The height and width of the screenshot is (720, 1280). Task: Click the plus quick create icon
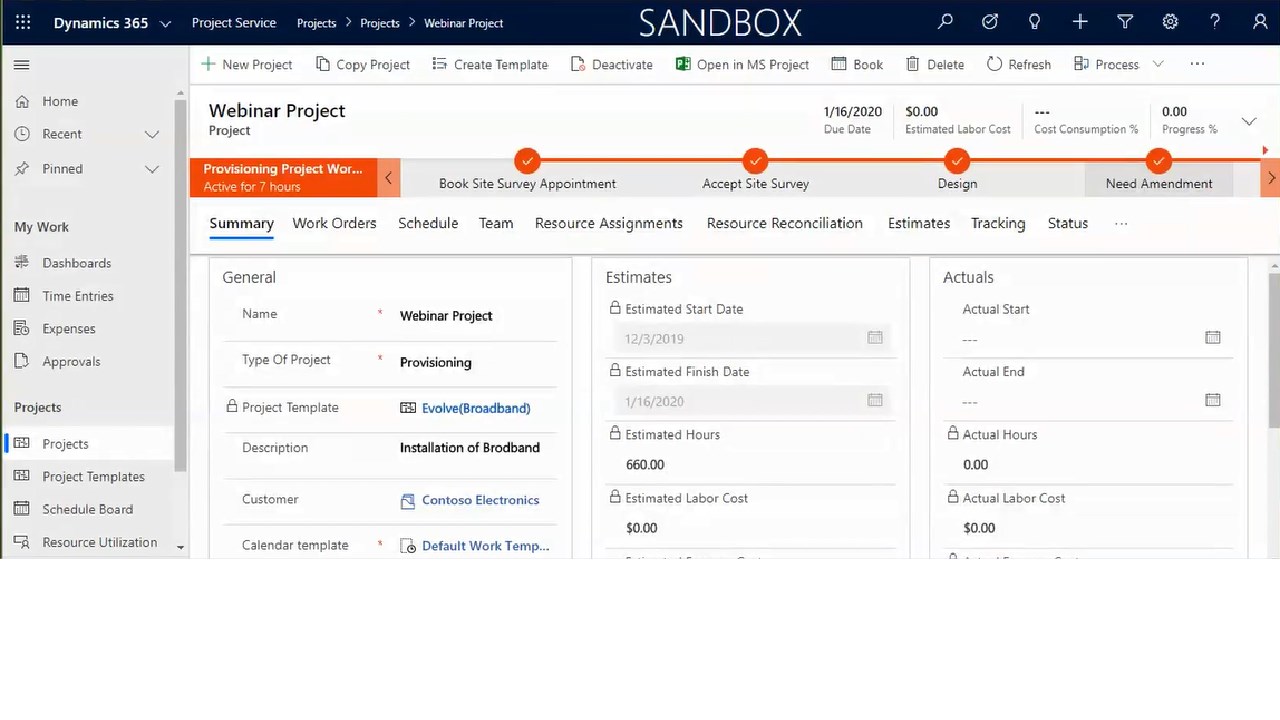coord(1080,22)
